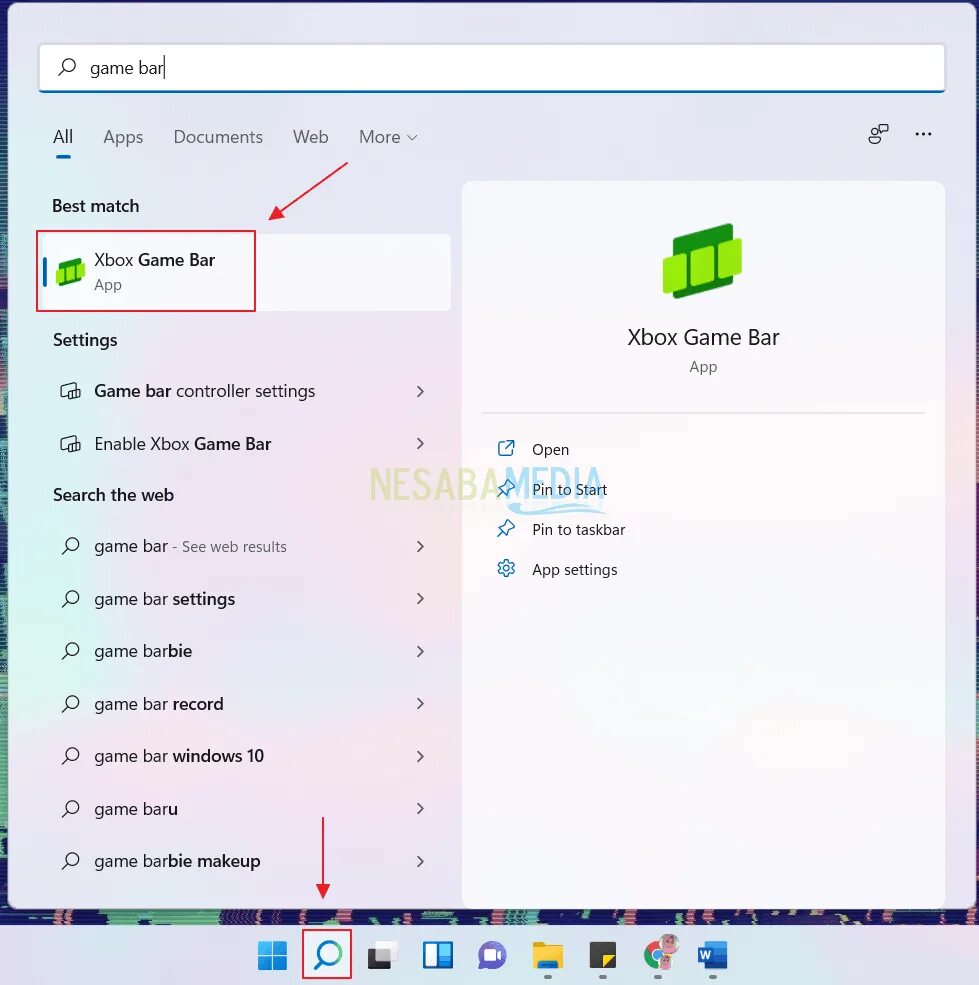Expand arrow for 'game bar - See web results'

pos(420,547)
